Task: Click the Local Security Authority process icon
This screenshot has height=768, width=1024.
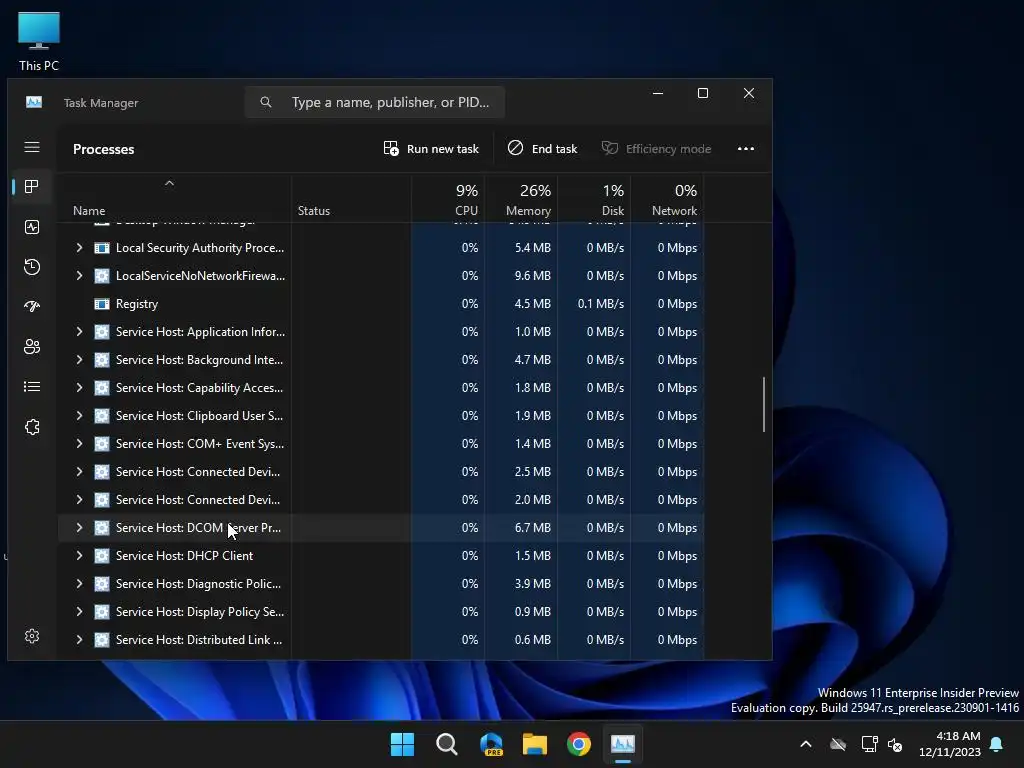Action: (102, 248)
